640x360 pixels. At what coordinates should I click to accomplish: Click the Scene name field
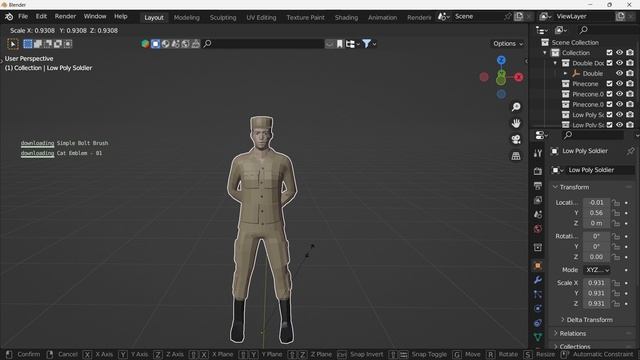coord(478,17)
